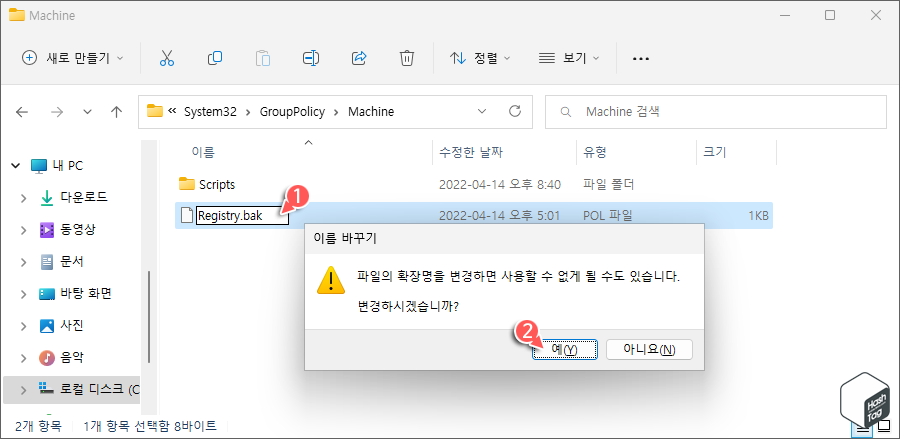Click the Scripts modified date 2022-04-14 오후 8:40
This screenshot has height=439, width=900.
coord(499,184)
